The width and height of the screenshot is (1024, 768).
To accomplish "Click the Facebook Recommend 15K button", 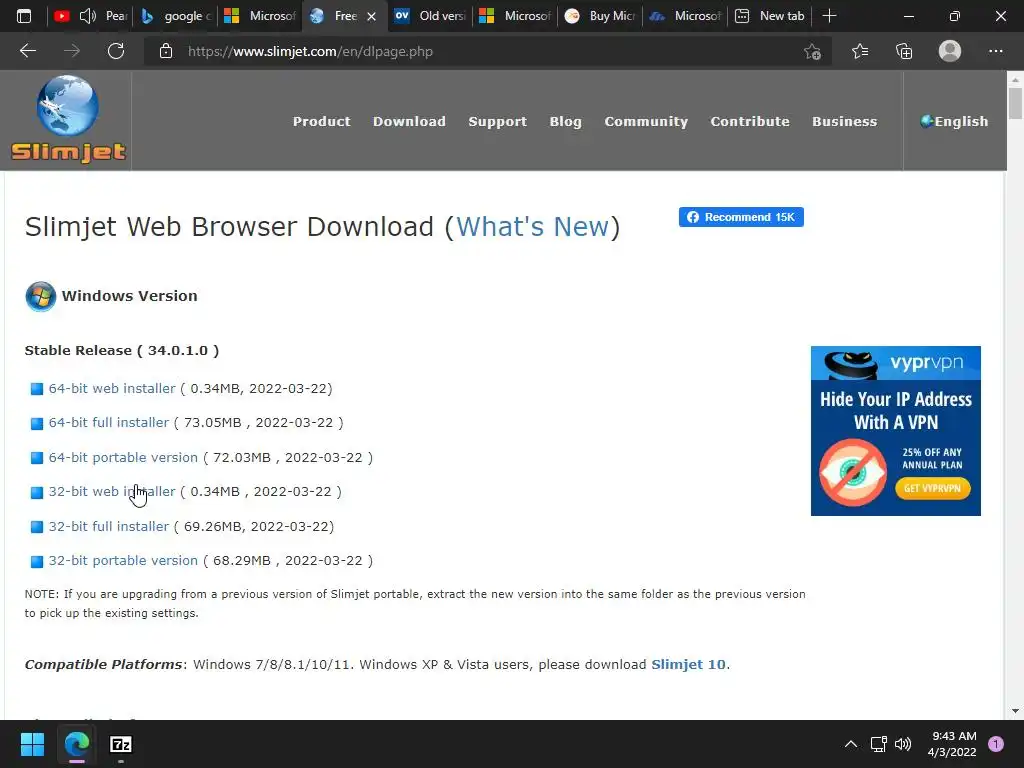I will pyautogui.click(x=741, y=217).
